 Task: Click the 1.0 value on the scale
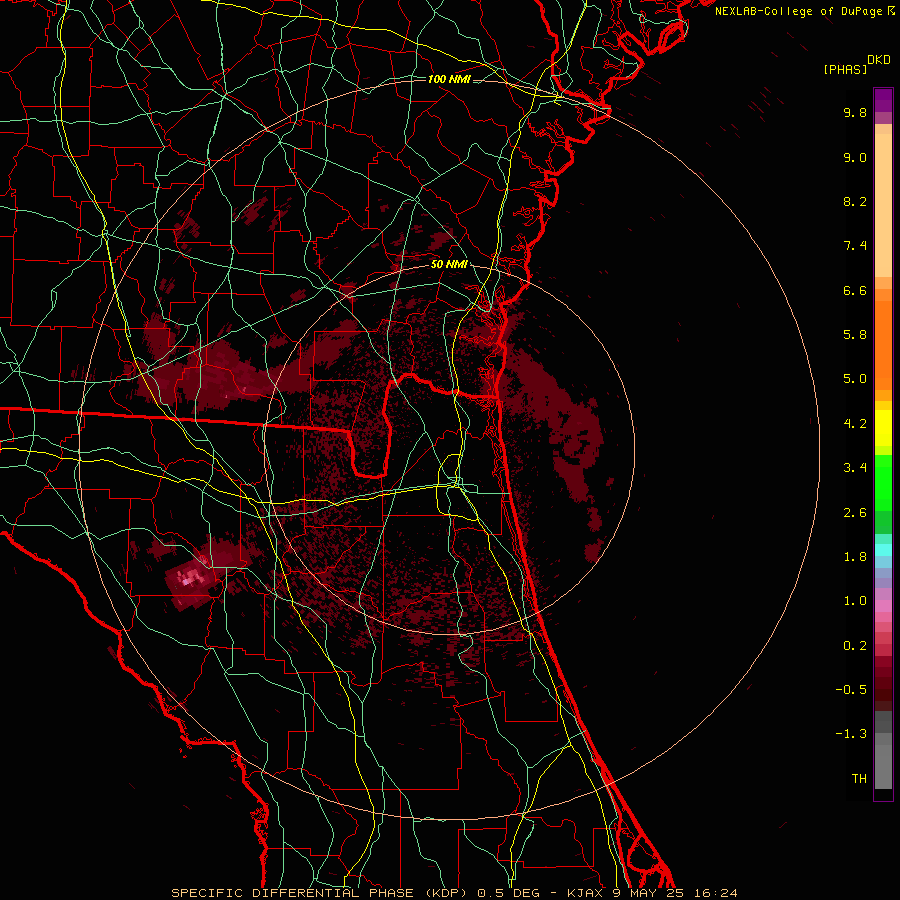pos(855,601)
